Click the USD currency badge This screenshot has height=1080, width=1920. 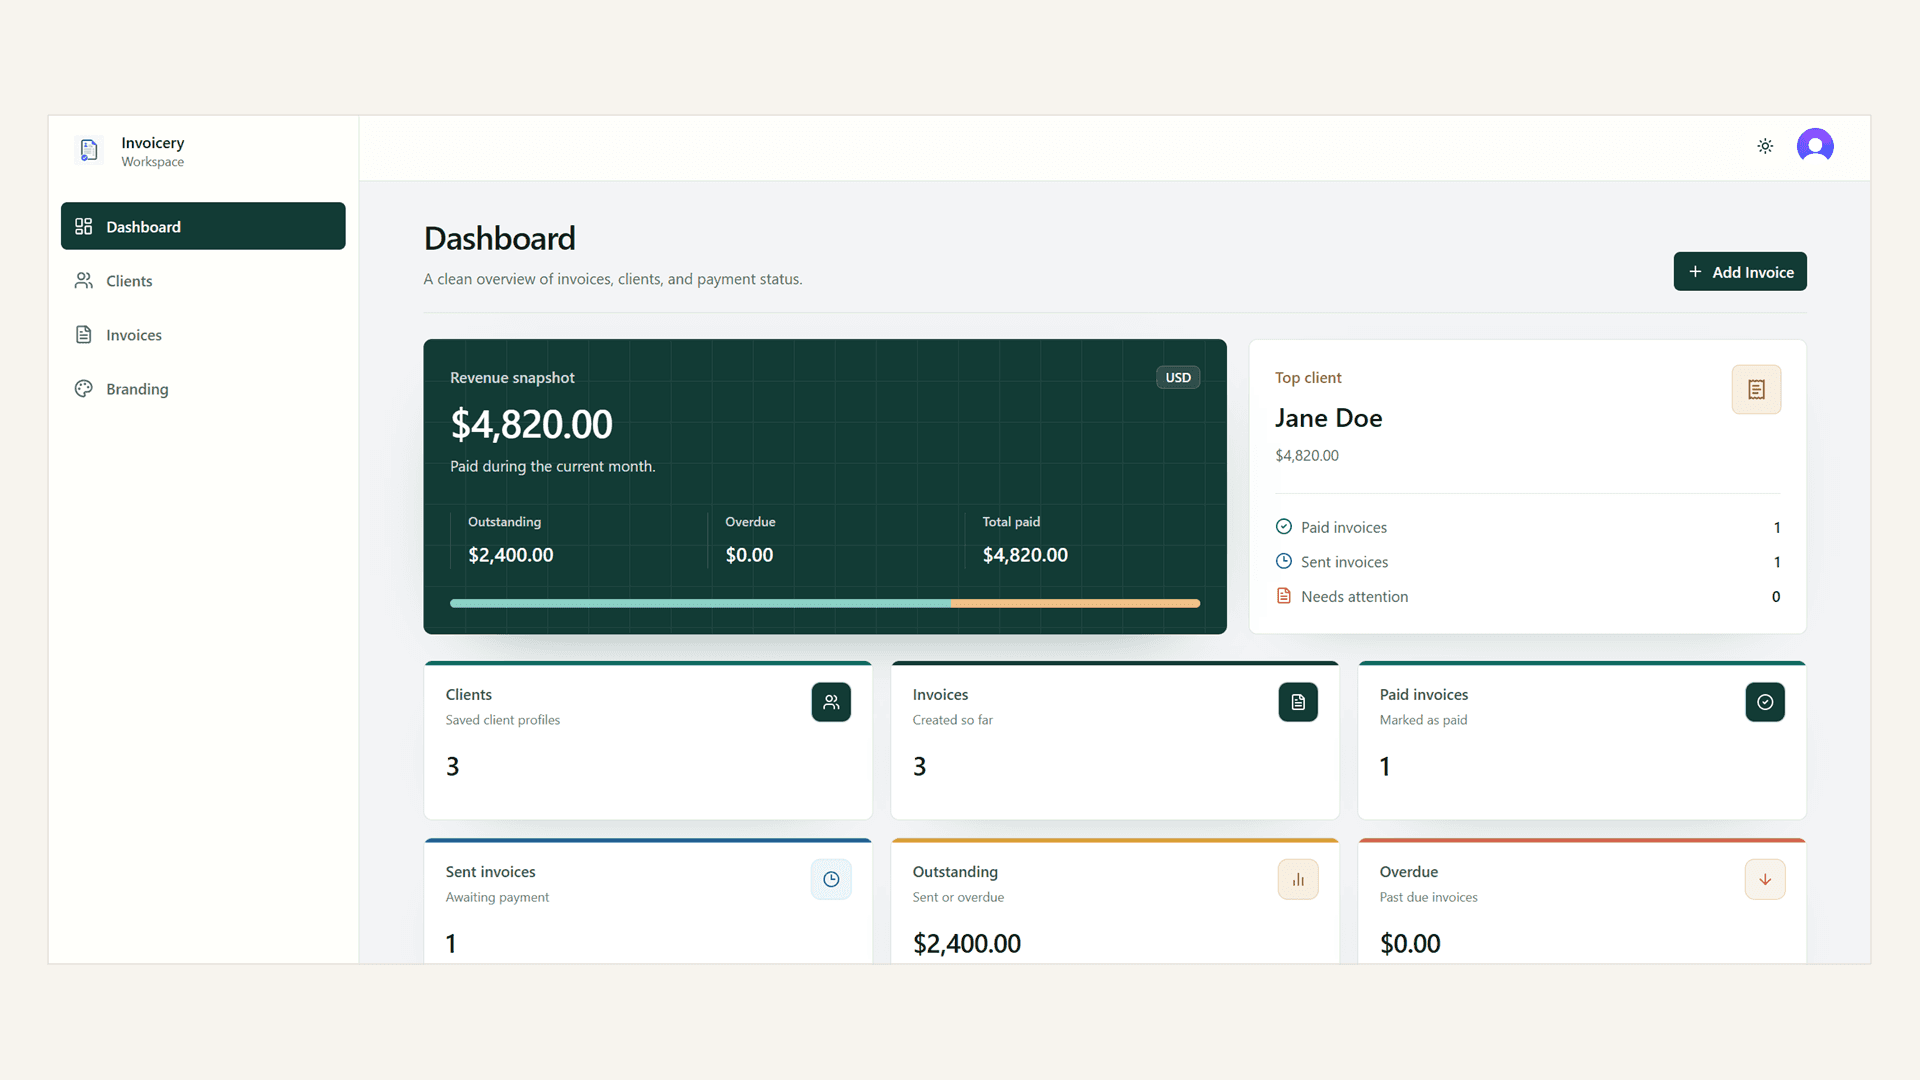tap(1178, 377)
